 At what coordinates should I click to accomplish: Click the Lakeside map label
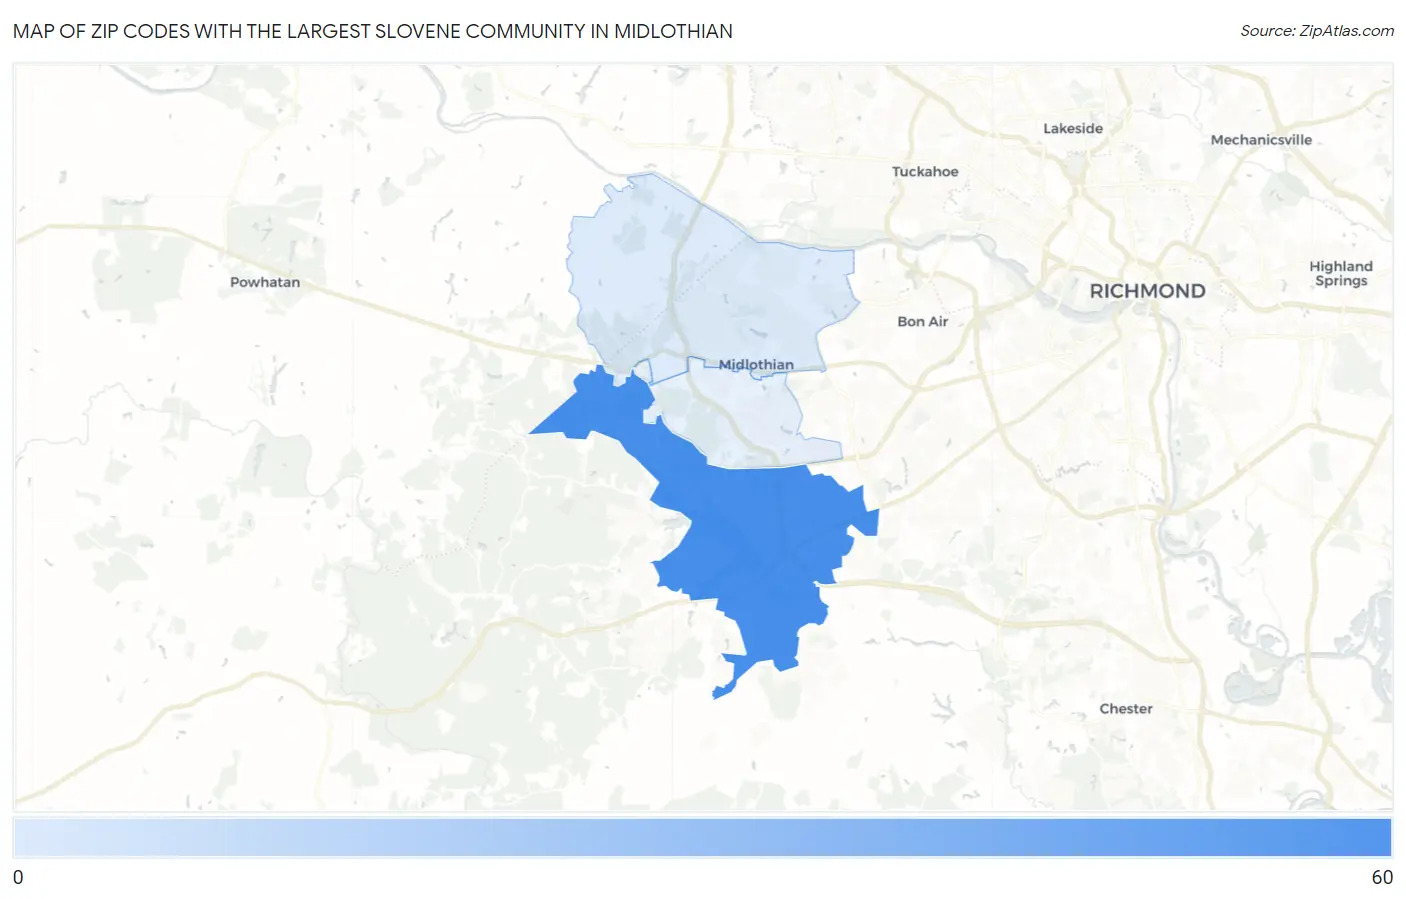click(1073, 128)
